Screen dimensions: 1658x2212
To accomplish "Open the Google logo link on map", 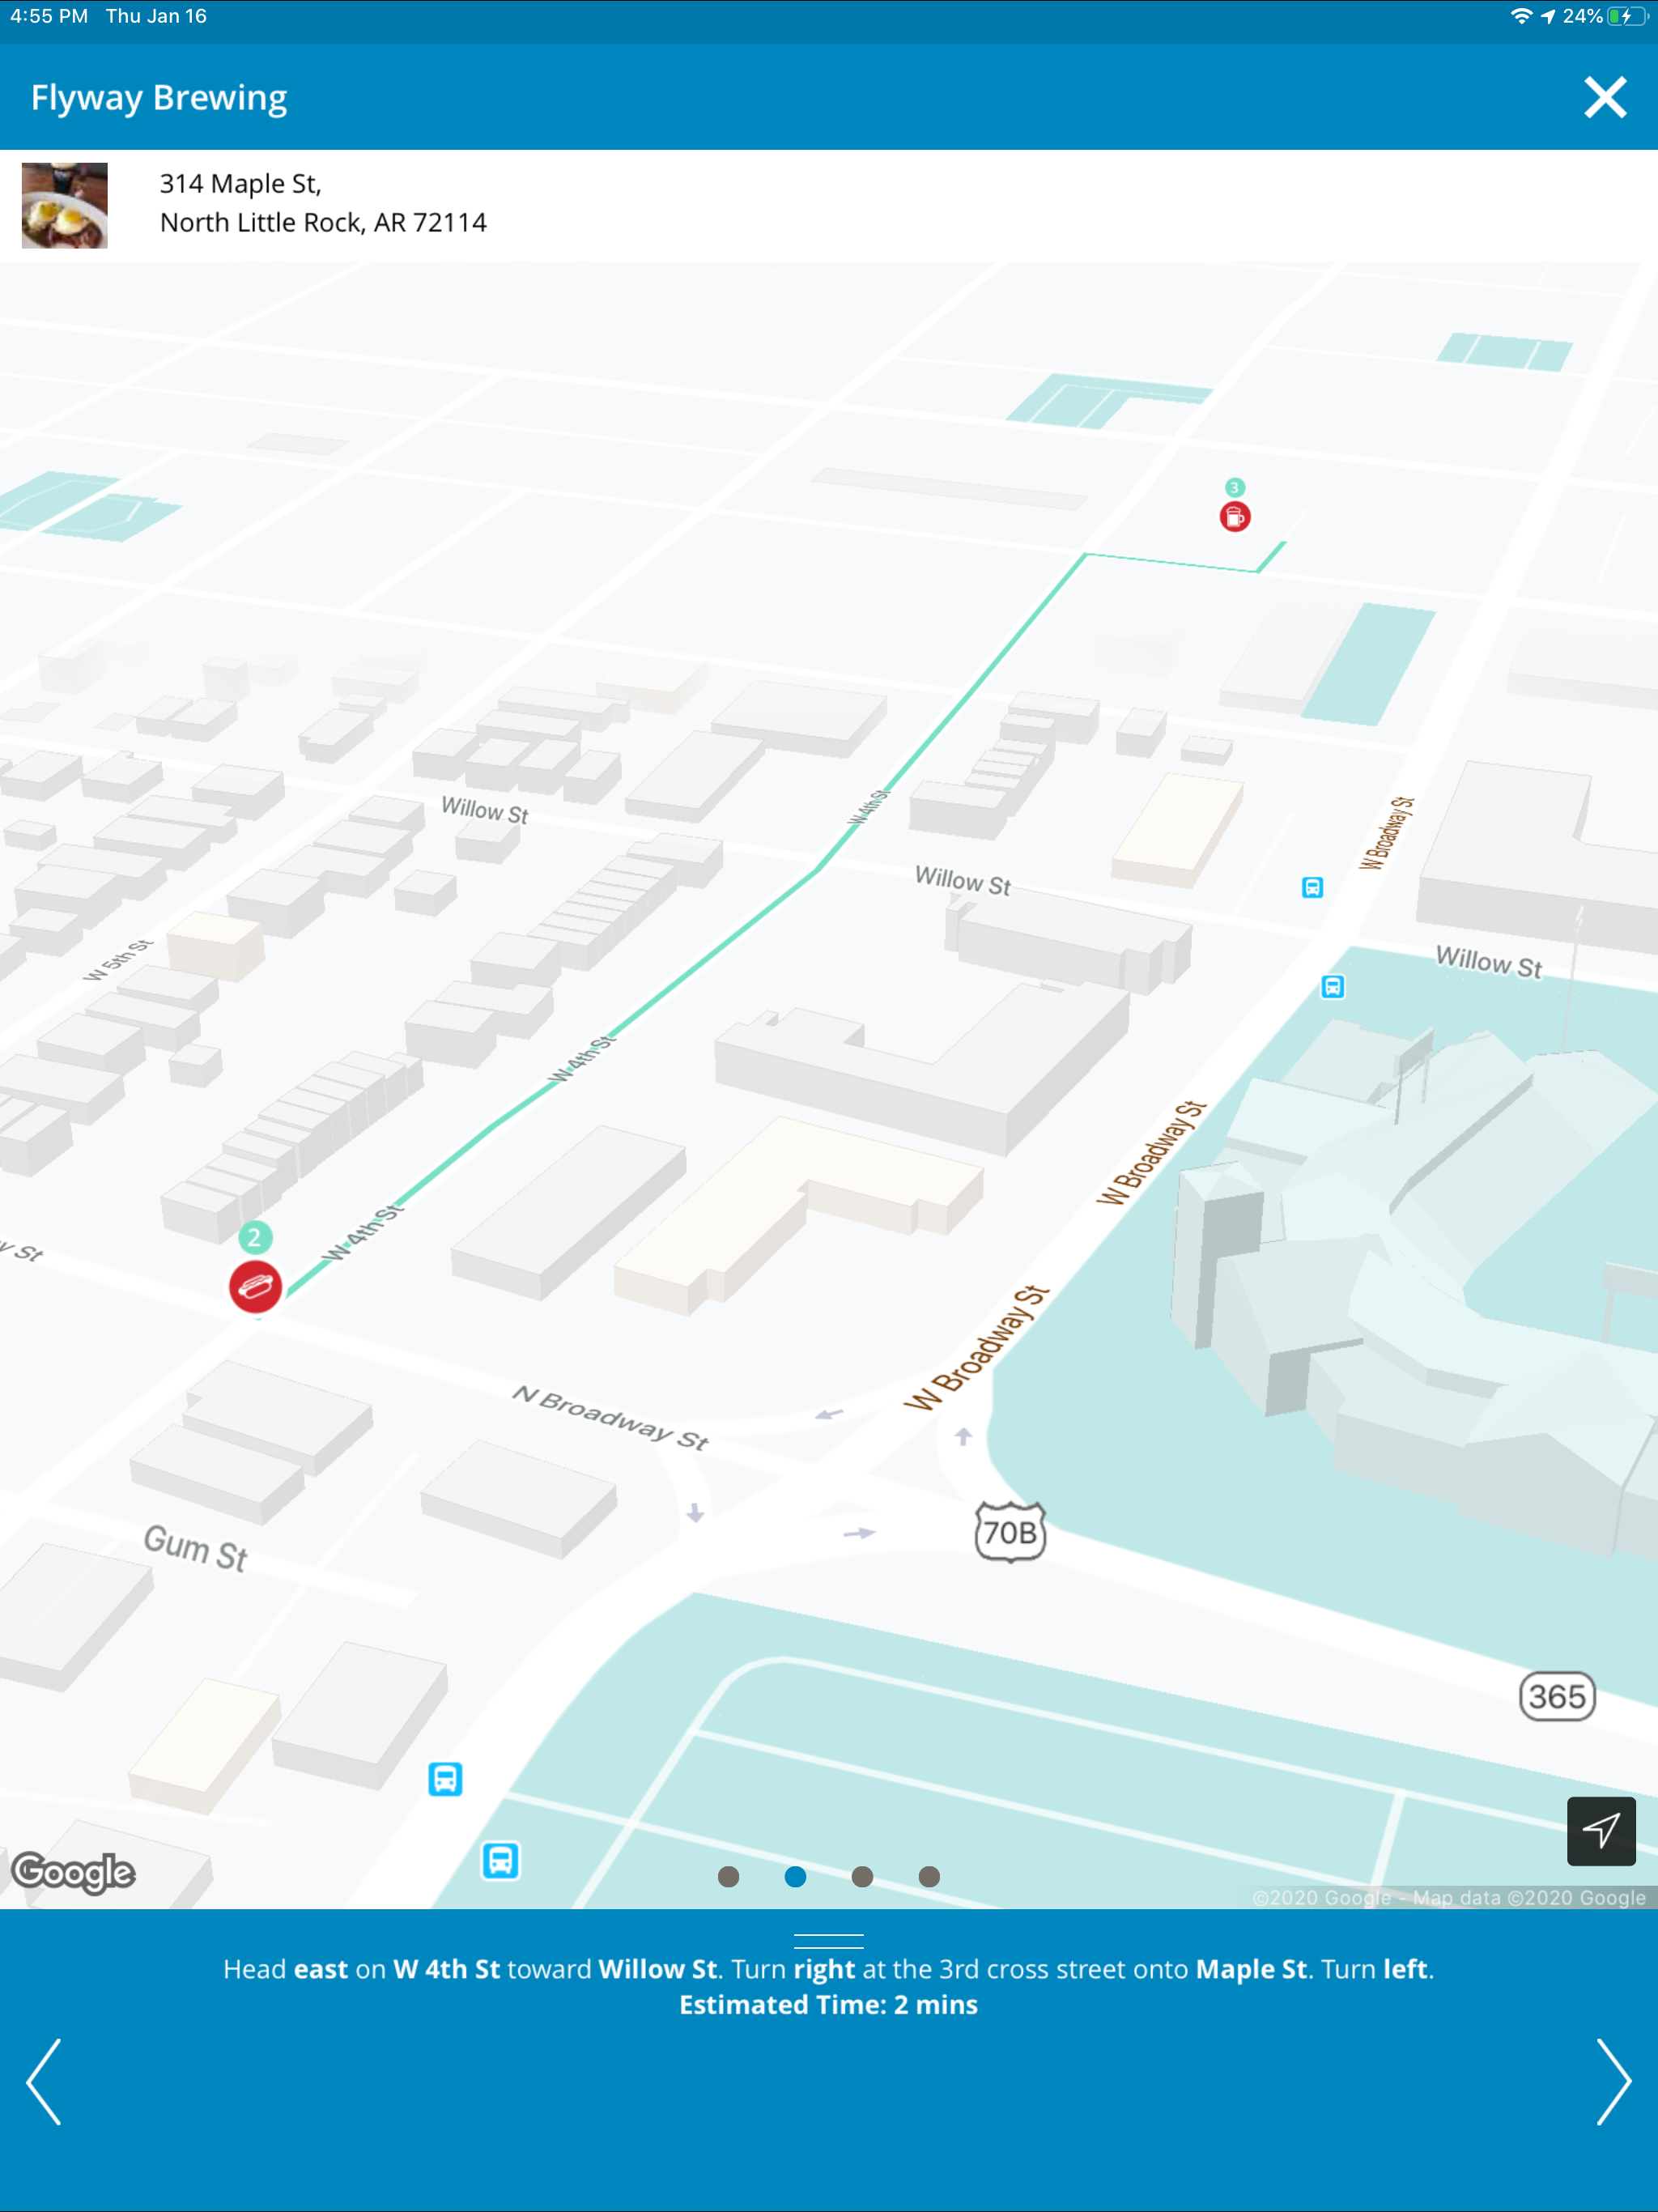I will tap(73, 1872).
